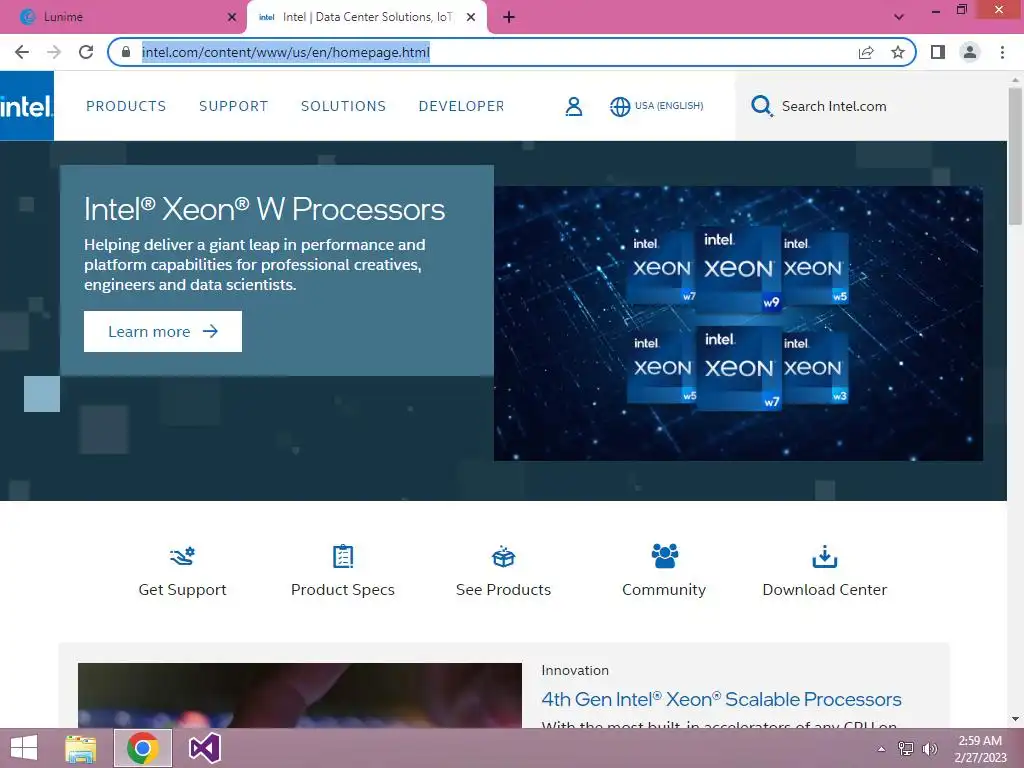The width and height of the screenshot is (1024, 768).
Task: Click the Xeon processors banner image
Action: coord(738,323)
